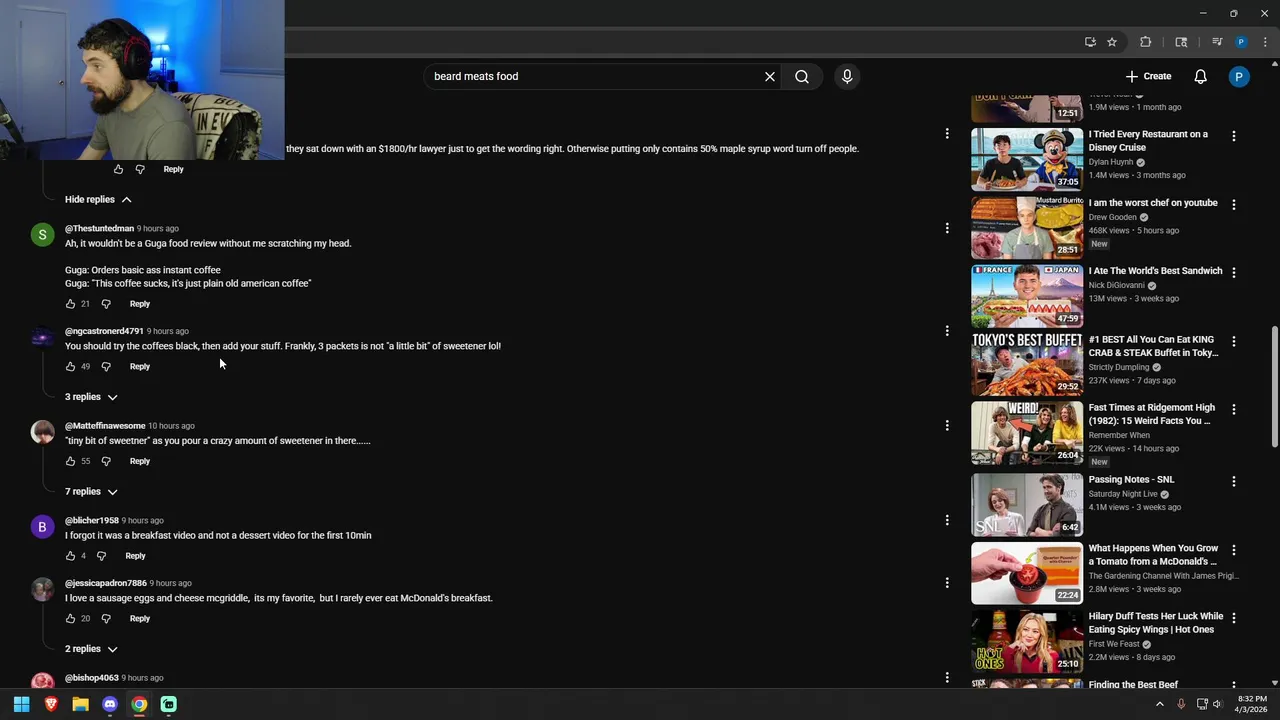Open Strictly Dumpling channel name
The width and height of the screenshot is (1280, 720).
coord(1119,367)
